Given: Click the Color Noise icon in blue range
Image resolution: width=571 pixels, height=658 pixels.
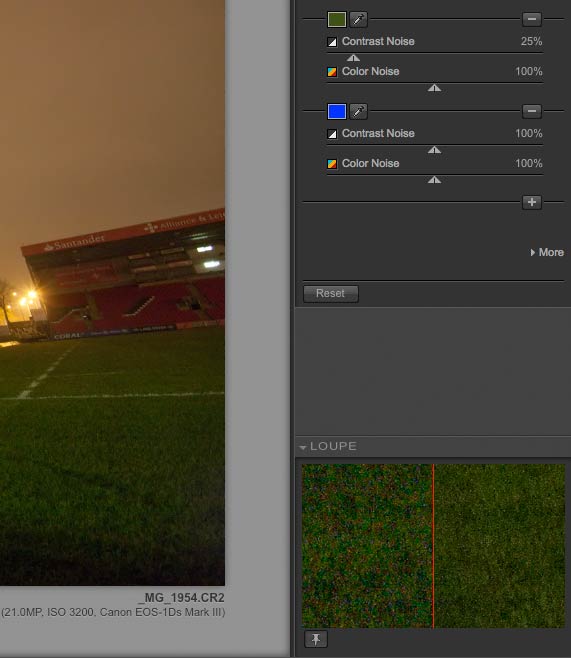Looking at the screenshot, I should [332, 164].
